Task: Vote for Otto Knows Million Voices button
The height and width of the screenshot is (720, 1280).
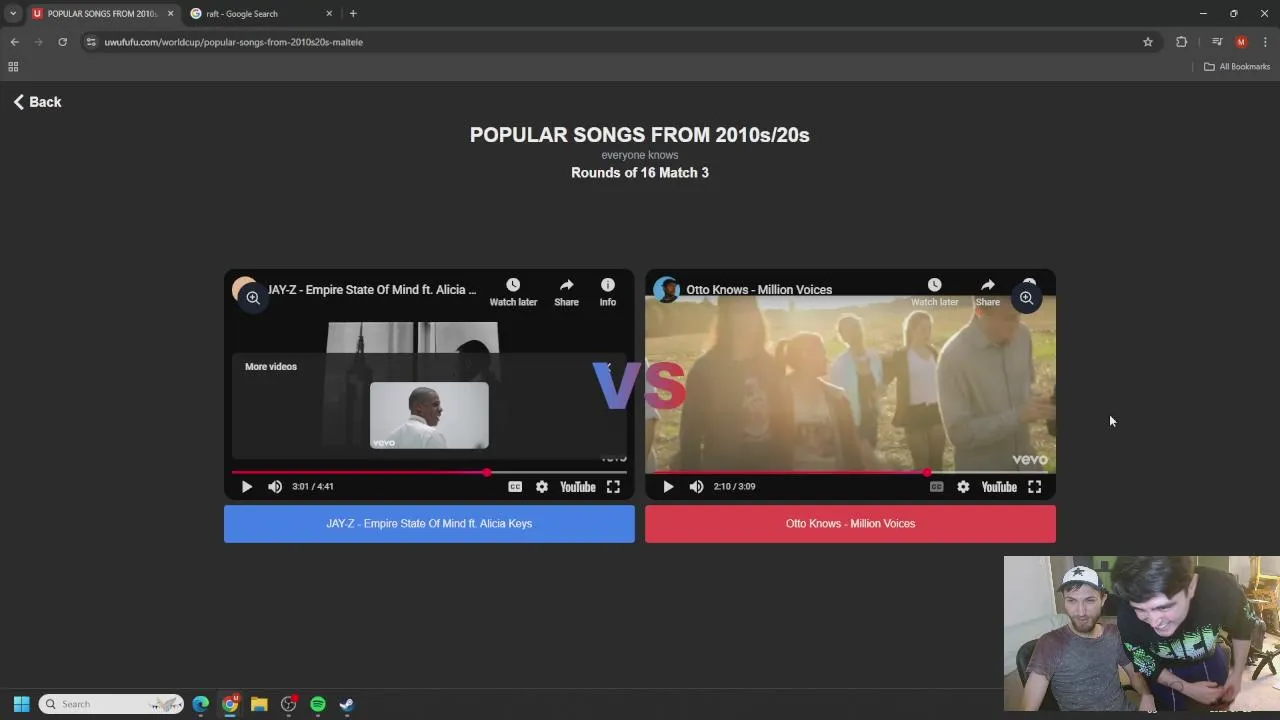Action: (x=850, y=524)
